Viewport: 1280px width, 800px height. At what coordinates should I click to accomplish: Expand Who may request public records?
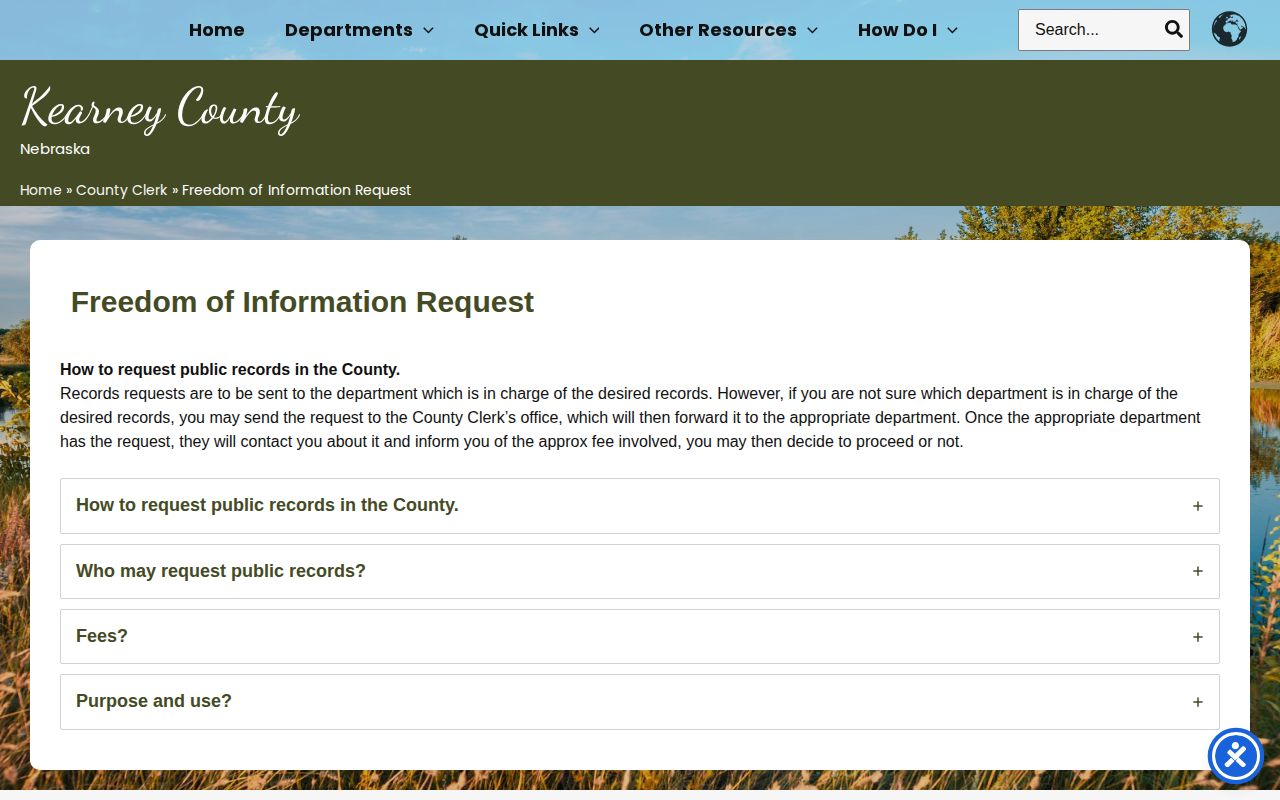(x=640, y=571)
